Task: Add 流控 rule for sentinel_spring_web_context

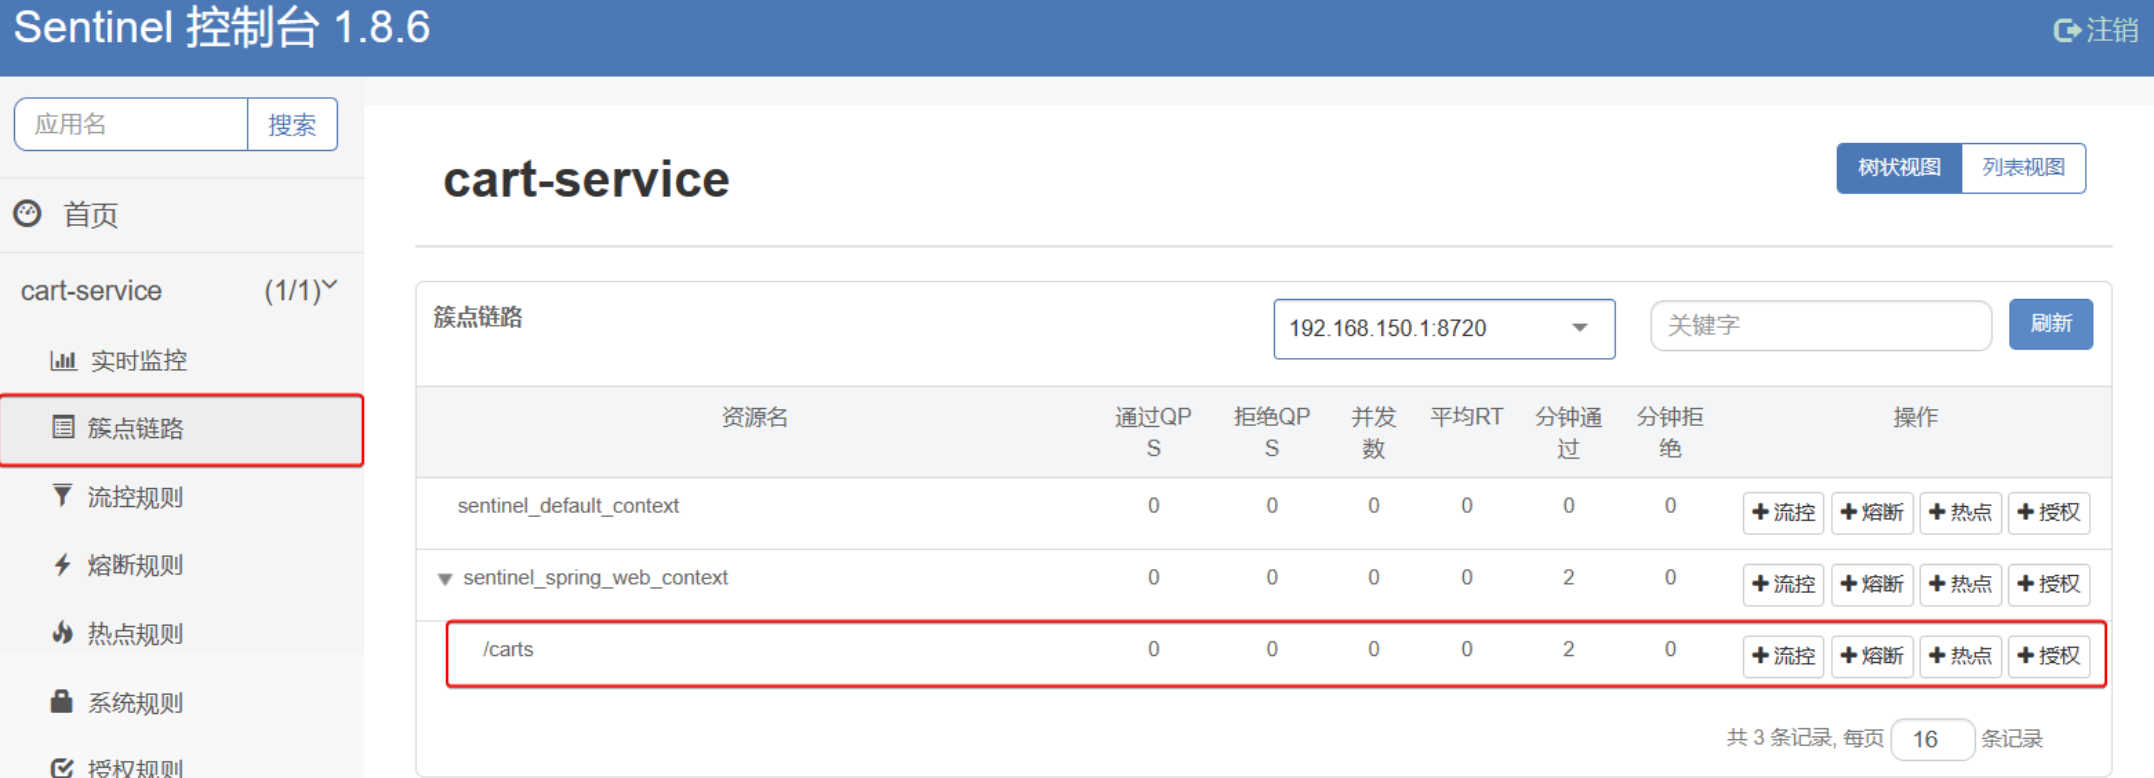Action: tap(1783, 584)
